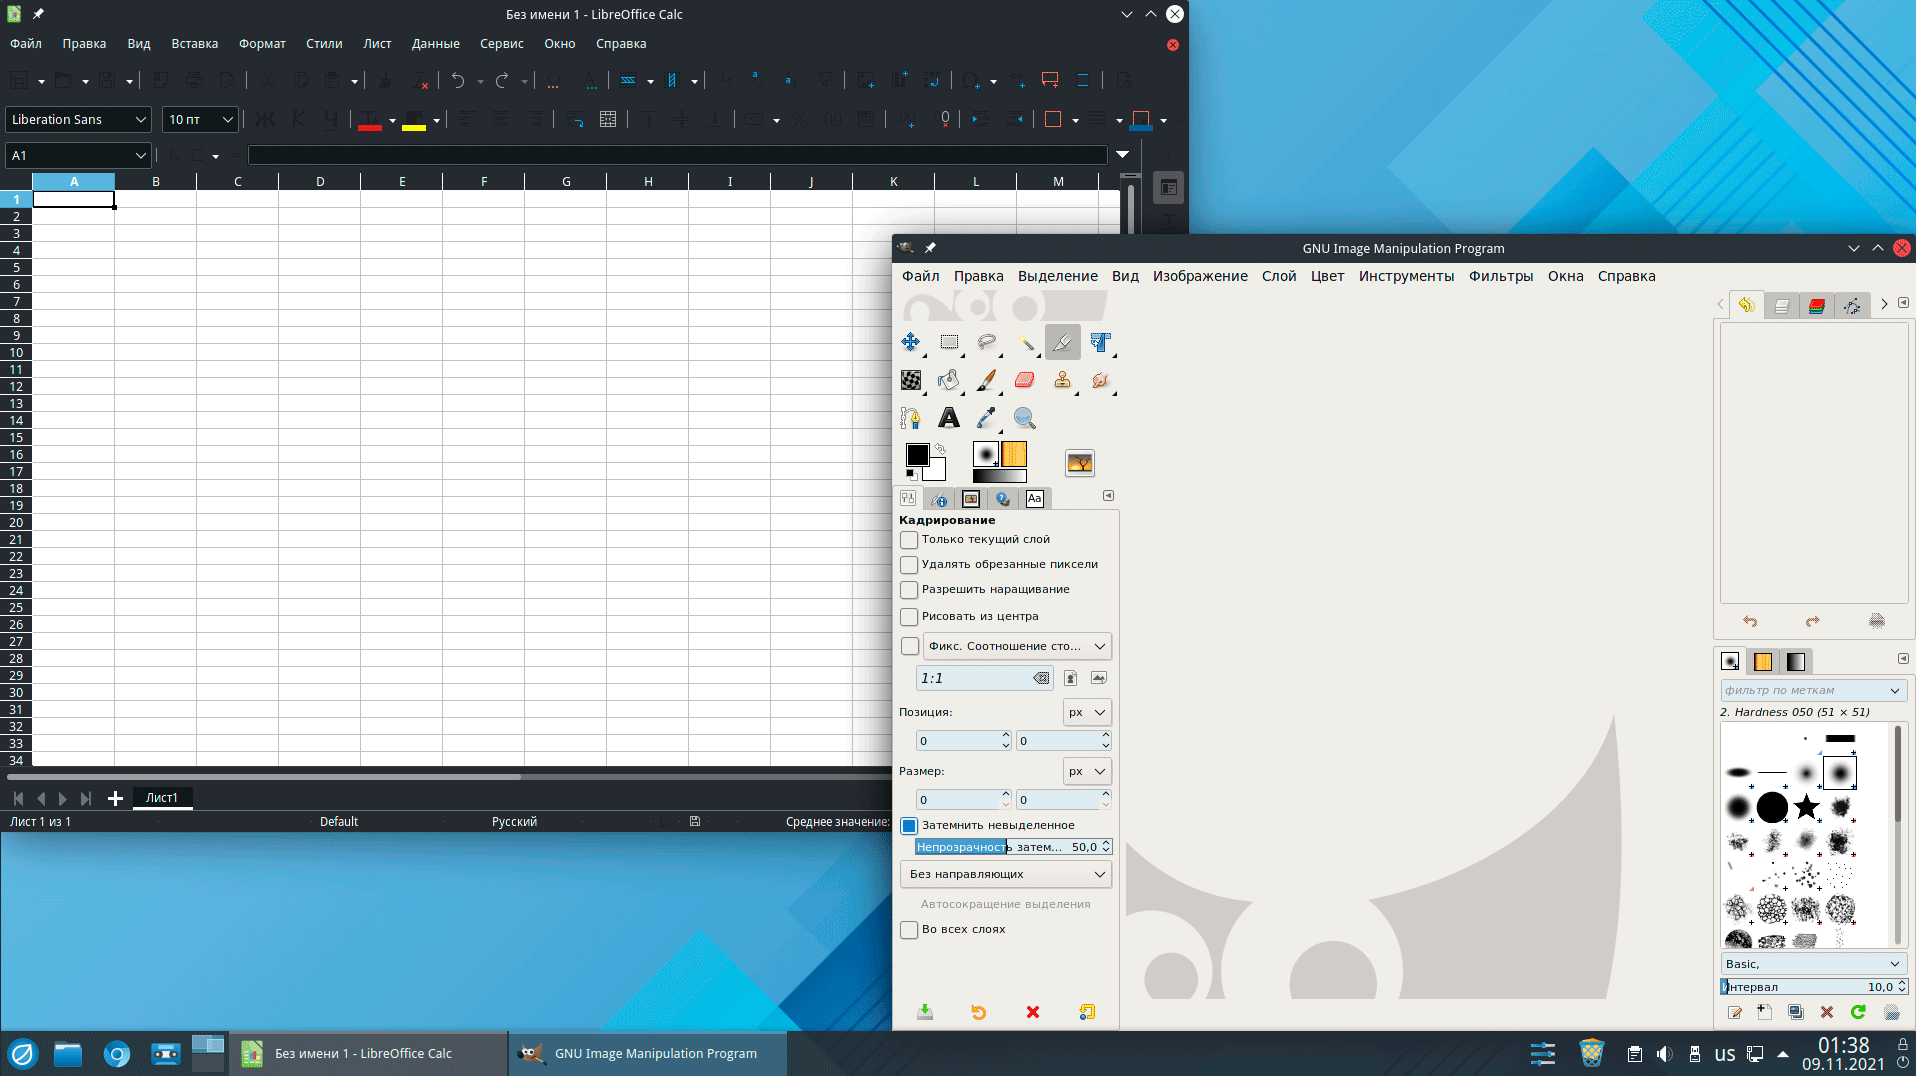This screenshot has width=1916, height=1076.
Task: Choose the Paintbrush tool
Action: tap(986, 380)
